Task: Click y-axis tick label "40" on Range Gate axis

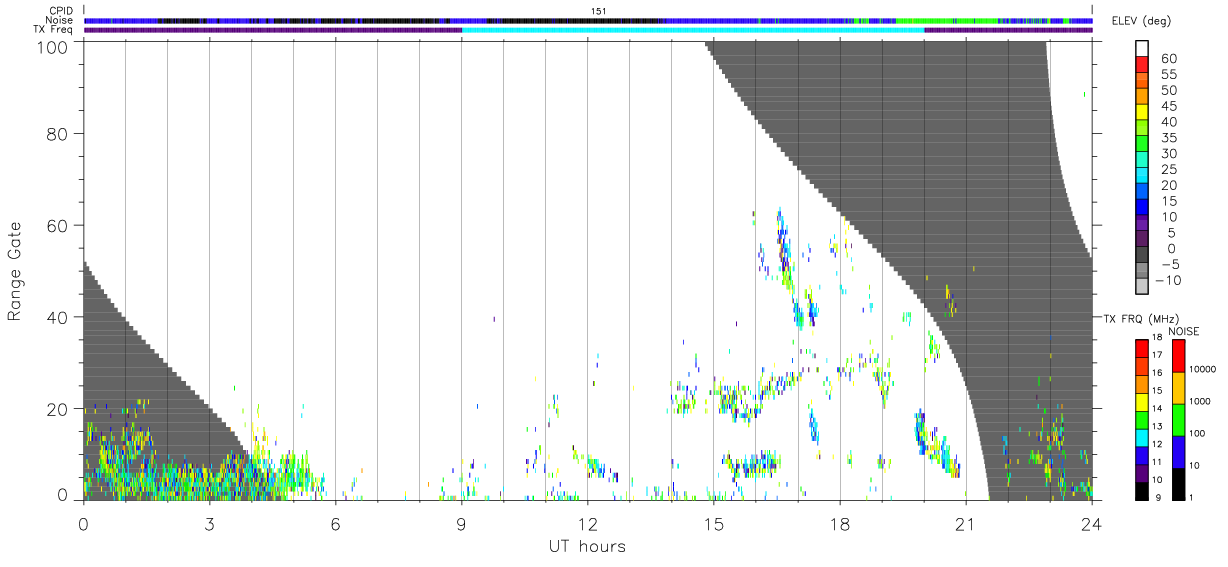Action: pos(57,317)
